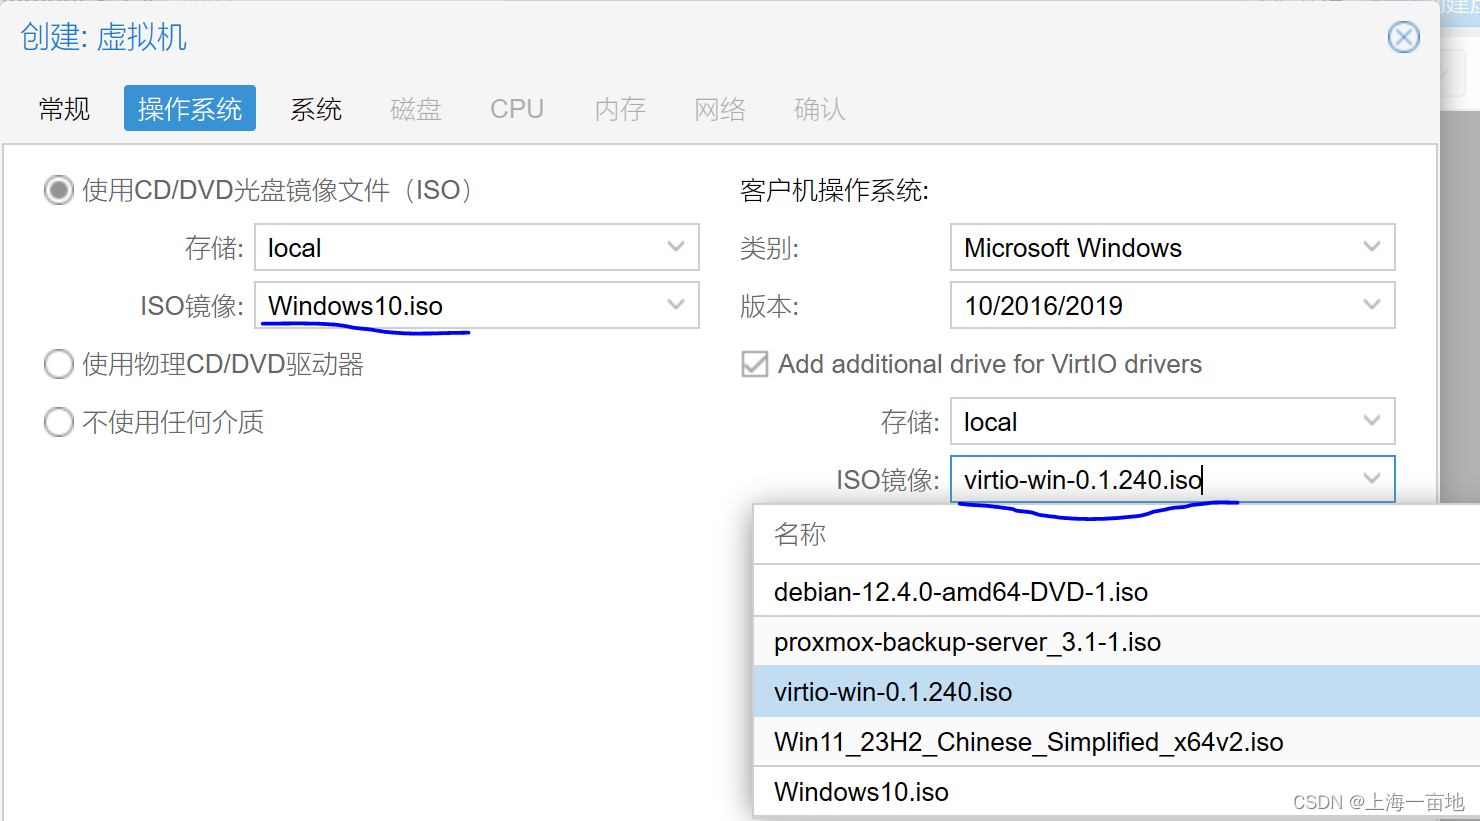Select Windows10.iso in the dropdown list

click(1116, 791)
